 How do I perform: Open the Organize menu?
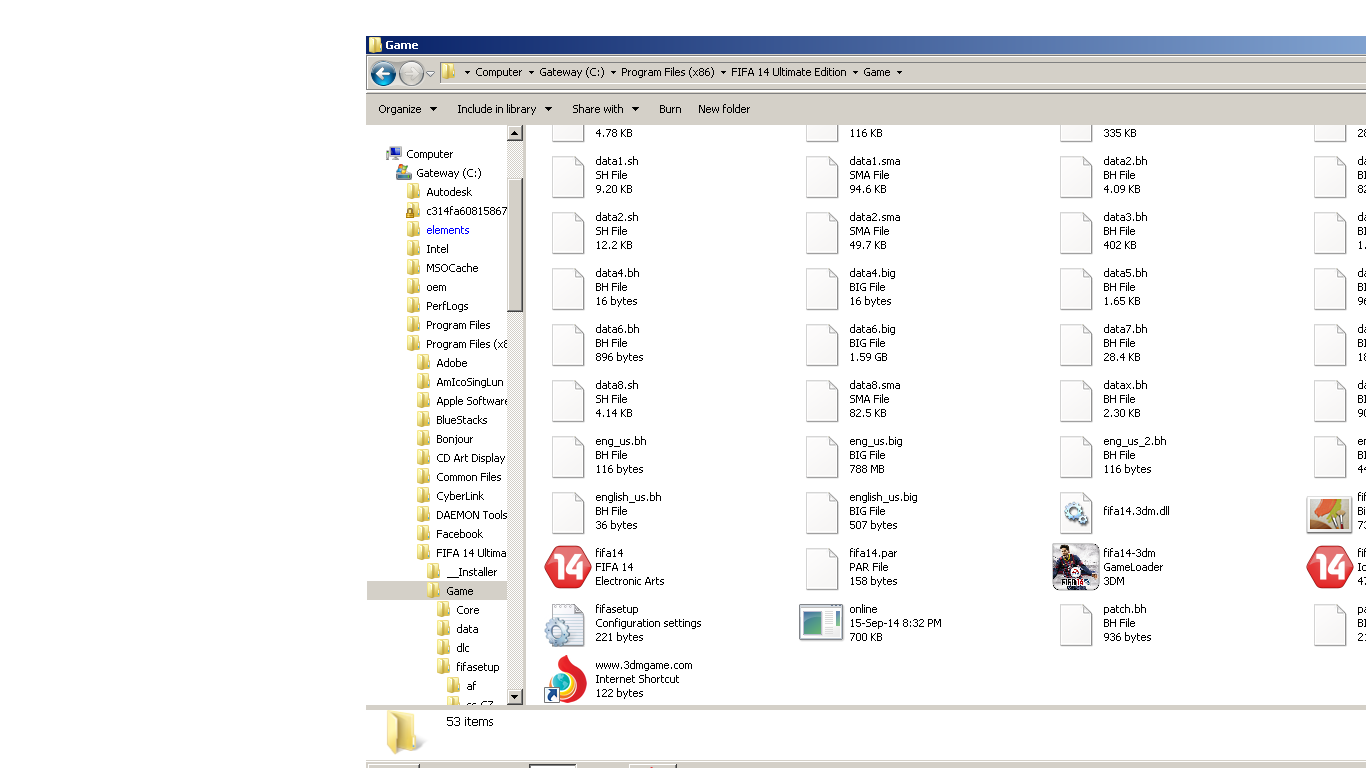tap(407, 109)
